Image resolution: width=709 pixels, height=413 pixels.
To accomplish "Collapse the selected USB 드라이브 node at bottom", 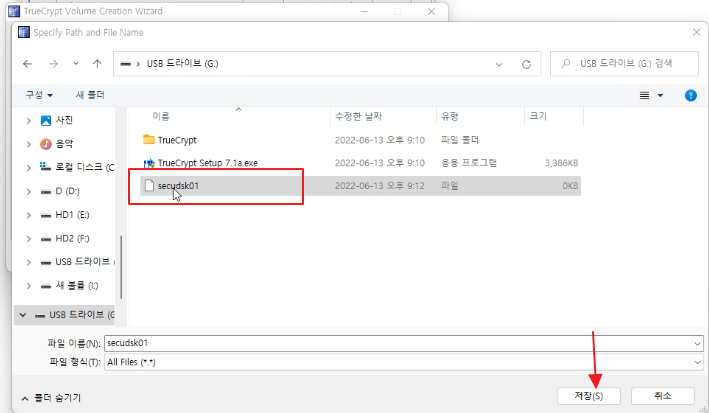I will click(23, 315).
